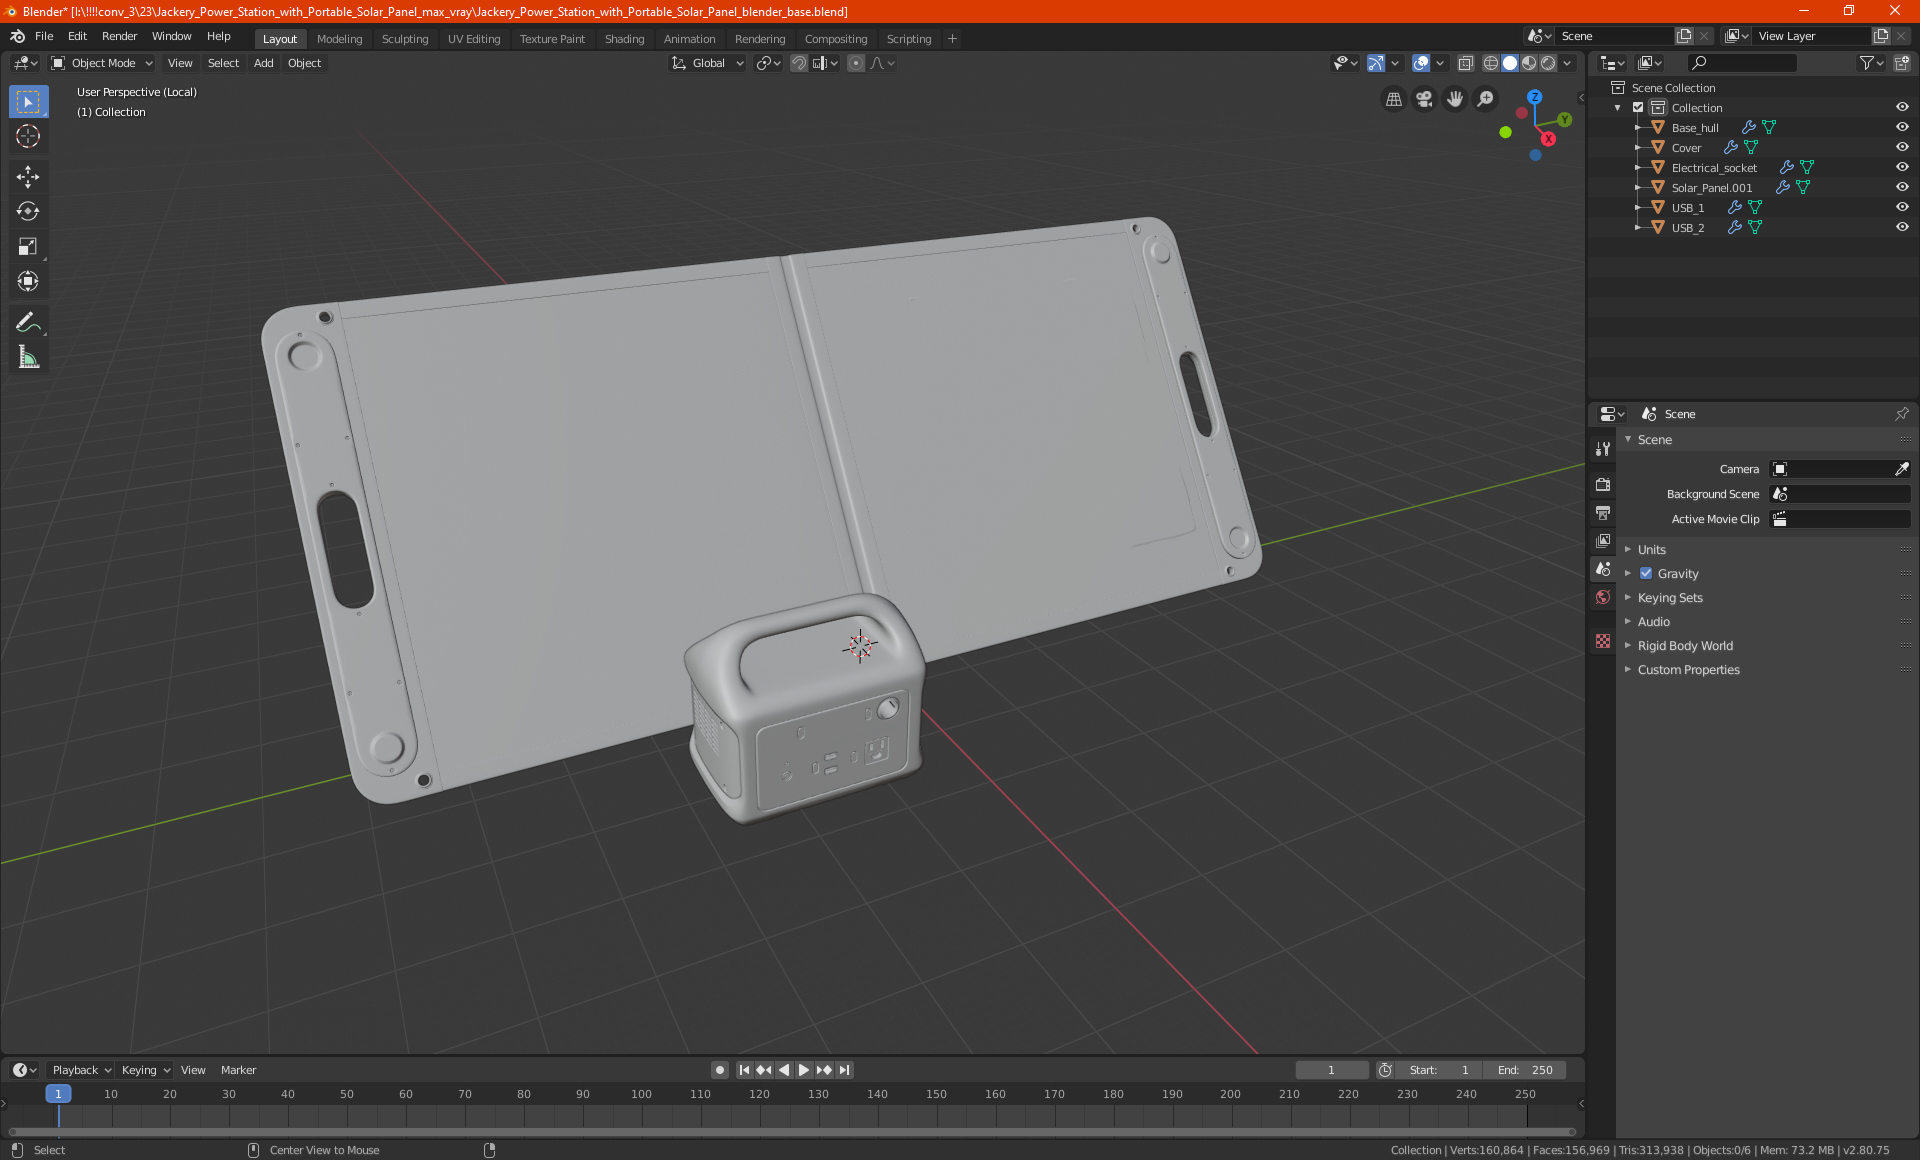Select the Rotate tool
Viewport: 1920px width, 1160px height.
28,211
